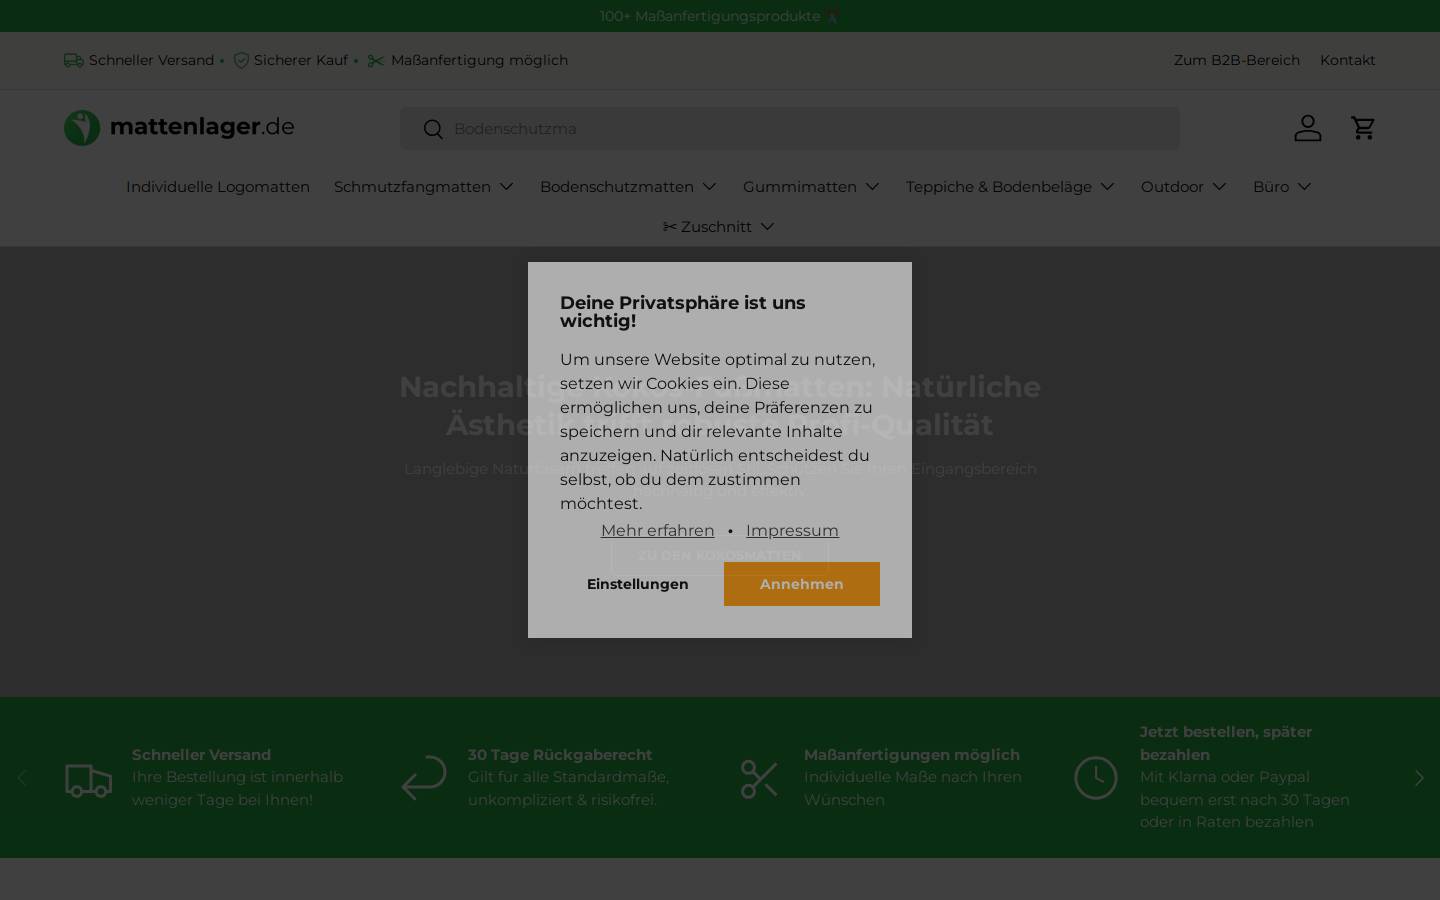
Task: Open the Gummimatten menu item
Action: point(800,187)
